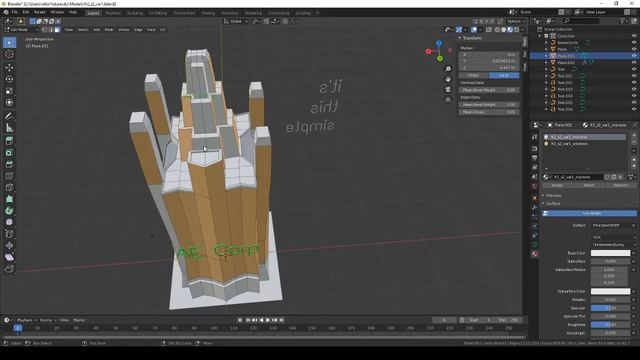Image resolution: width=640 pixels, height=360 pixels.
Task: Open the Material properties tab icon
Action: [535, 254]
